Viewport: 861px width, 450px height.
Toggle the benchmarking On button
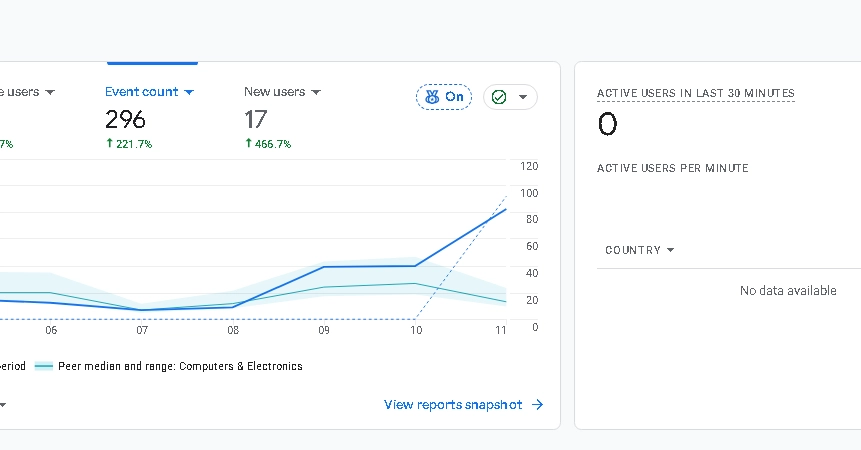click(444, 97)
